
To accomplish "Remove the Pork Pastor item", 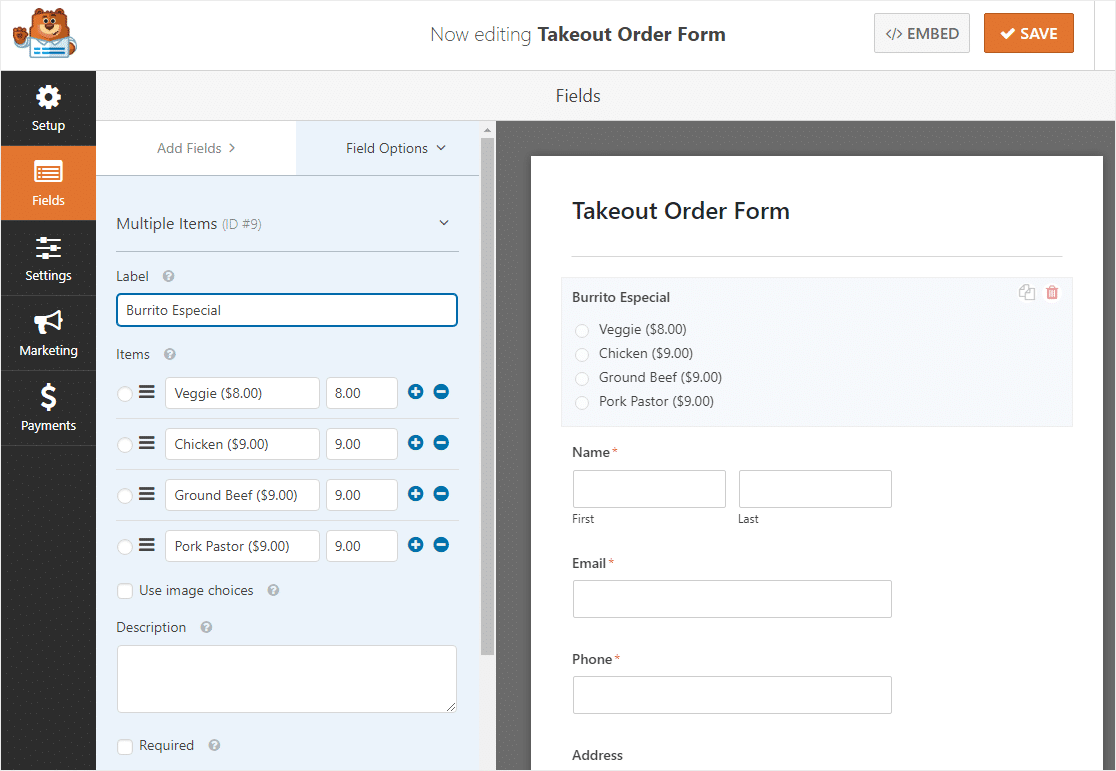I will [441, 545].
